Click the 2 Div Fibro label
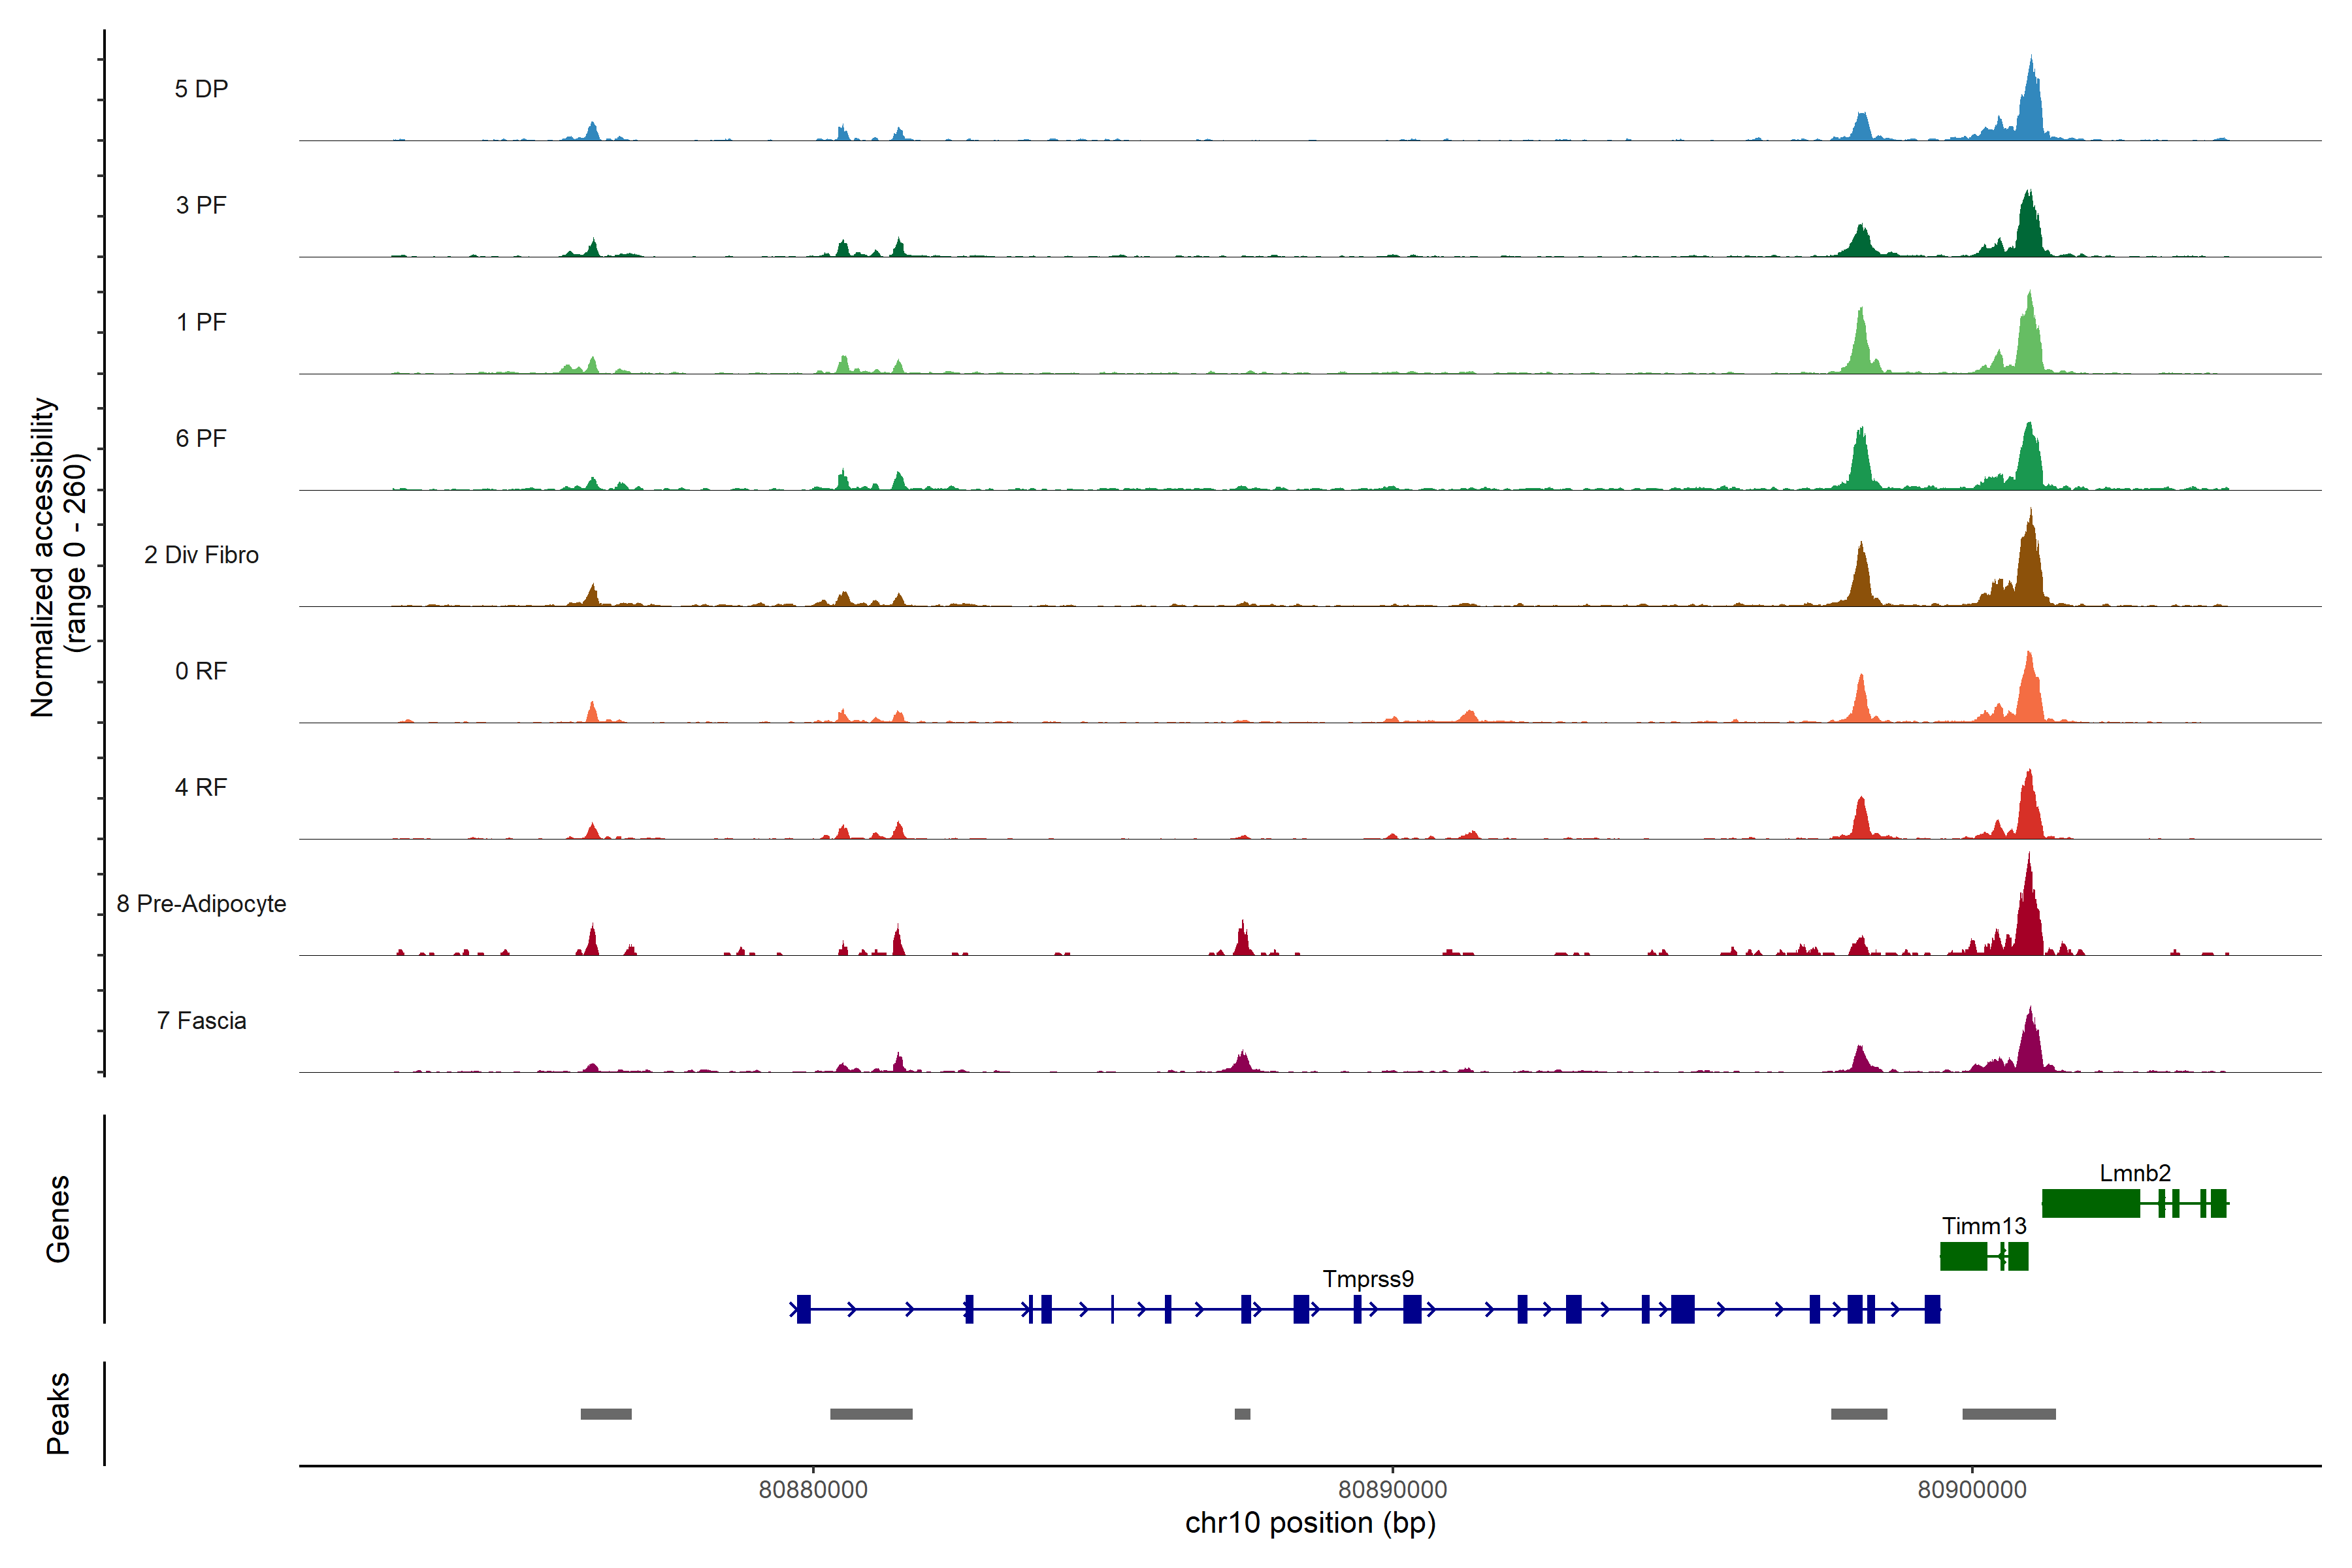The image size is (2352, 1568). 201,555
